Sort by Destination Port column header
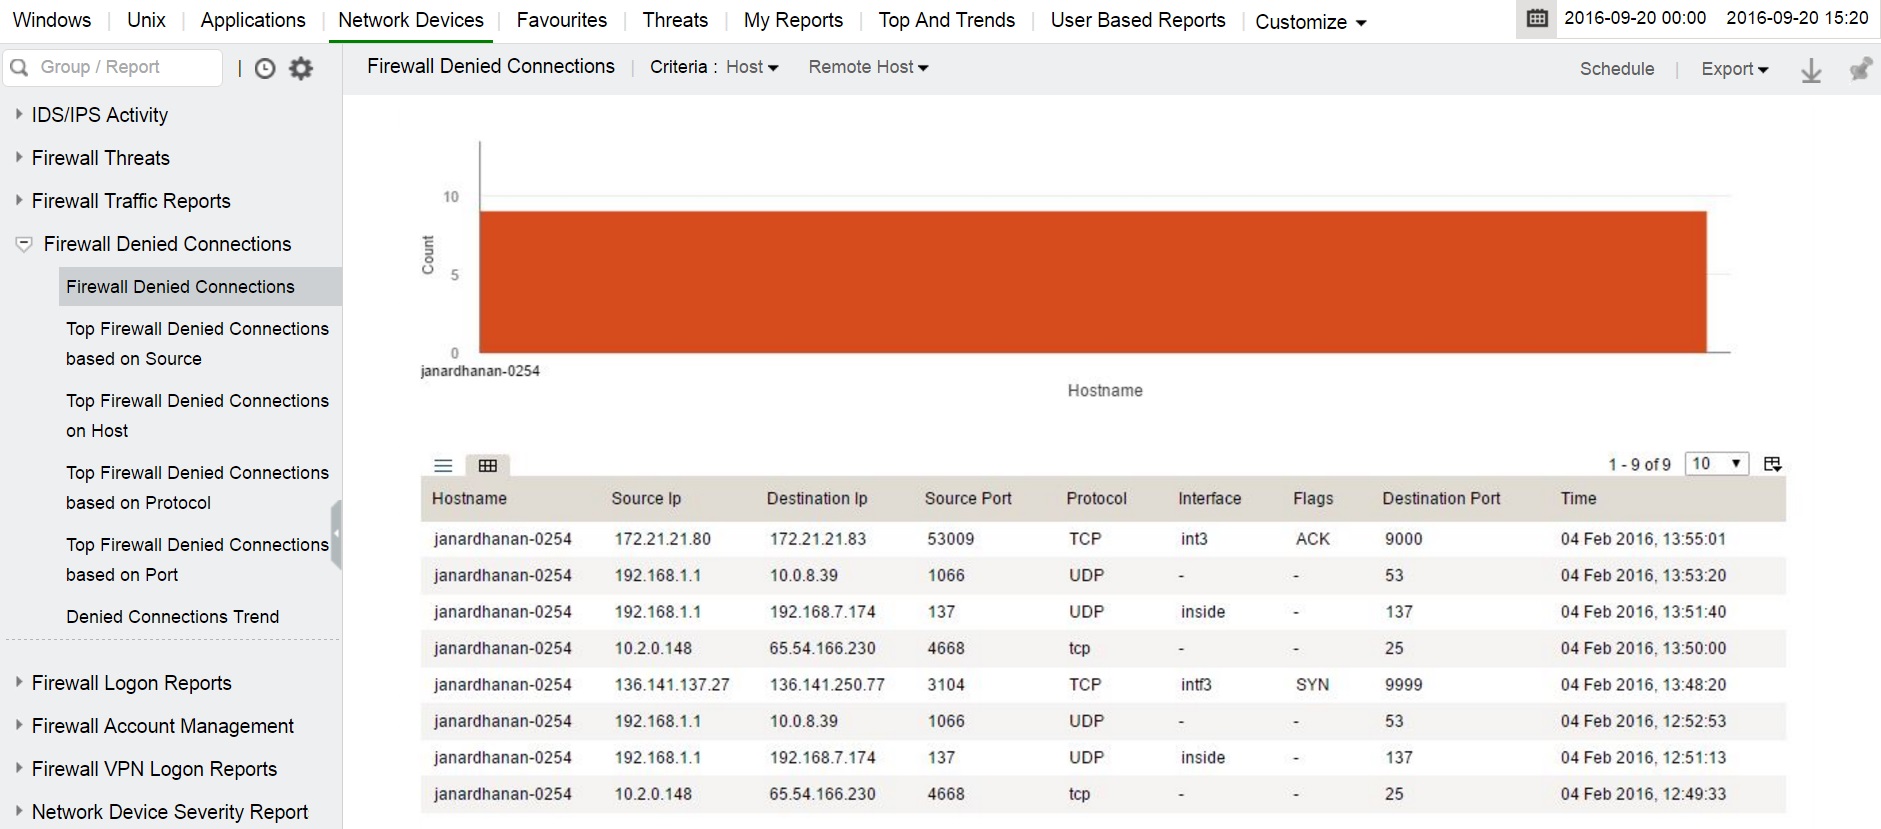The image size is (1881, 829). click(x=1441, y=499)
